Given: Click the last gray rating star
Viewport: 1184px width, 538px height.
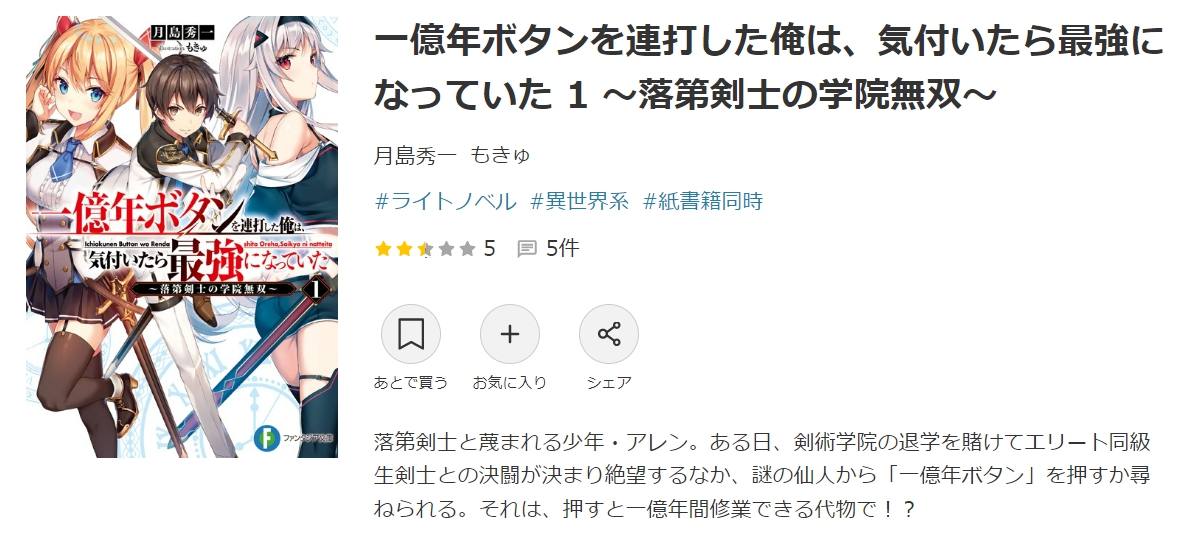Looking at the screenshot, I should click(467, 249).
